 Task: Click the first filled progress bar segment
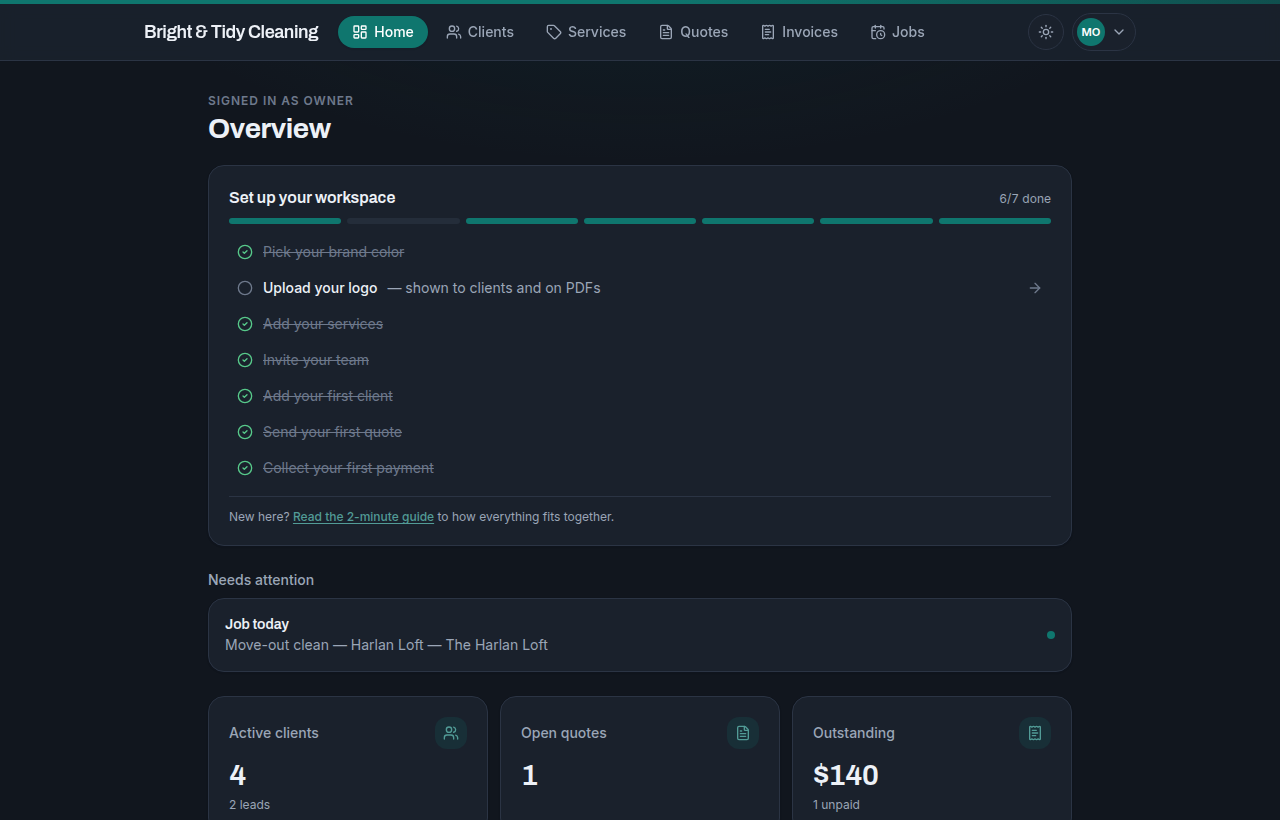tap(285, 221)
